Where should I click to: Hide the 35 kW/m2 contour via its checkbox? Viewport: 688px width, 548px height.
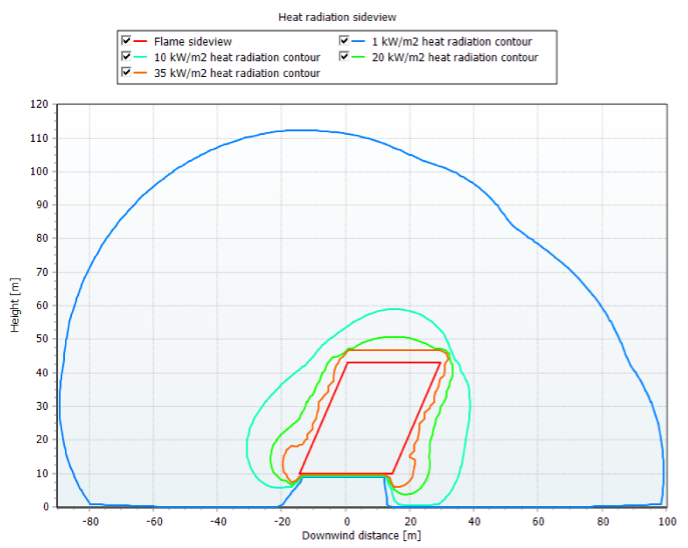coord(126,72)
